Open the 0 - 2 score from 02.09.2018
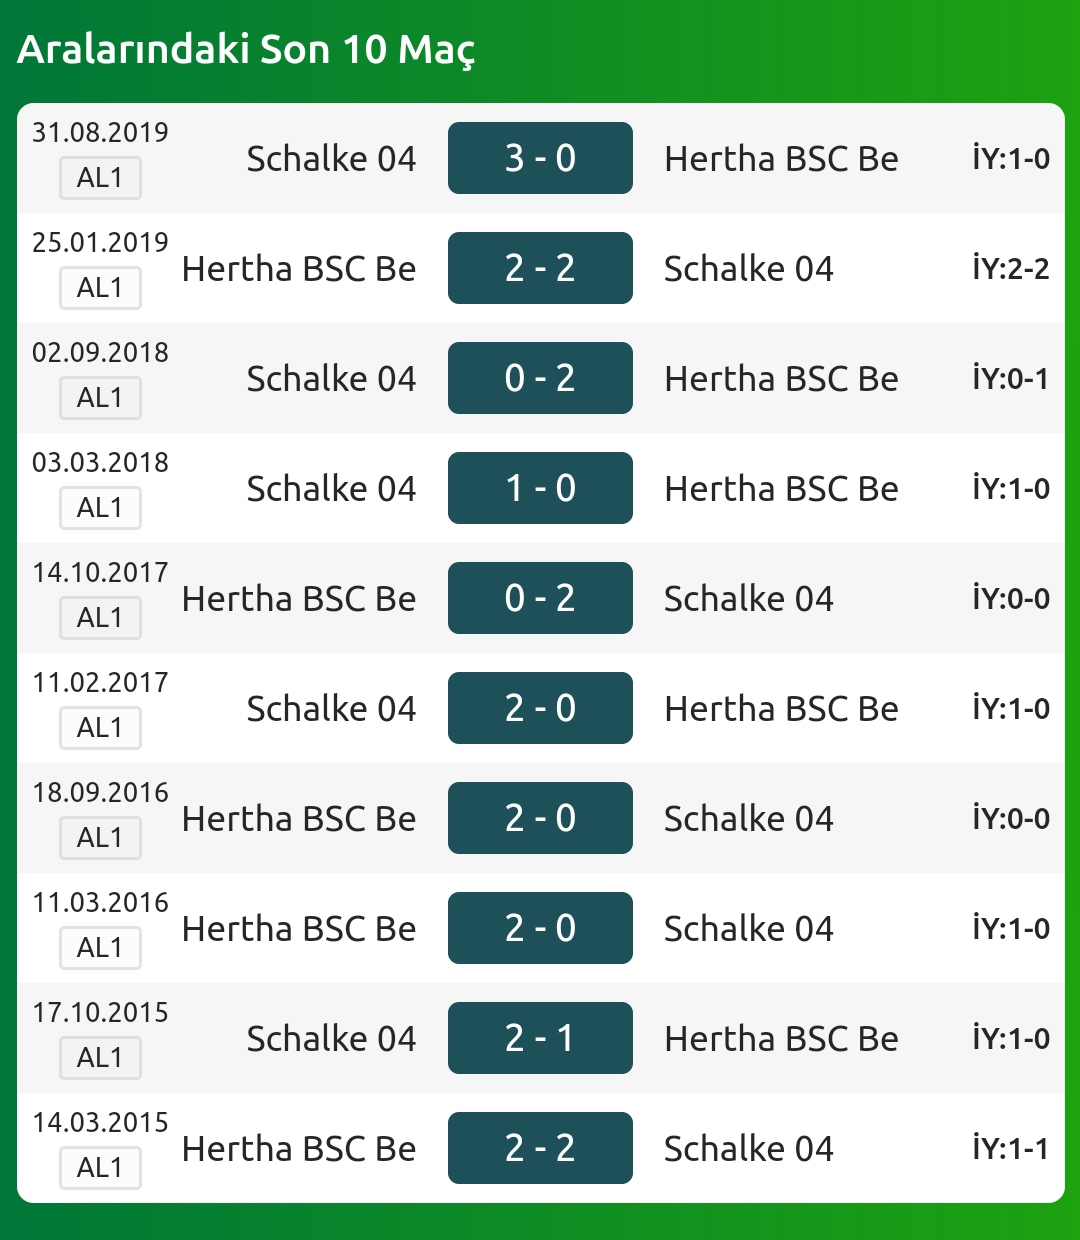 [540, 378]
